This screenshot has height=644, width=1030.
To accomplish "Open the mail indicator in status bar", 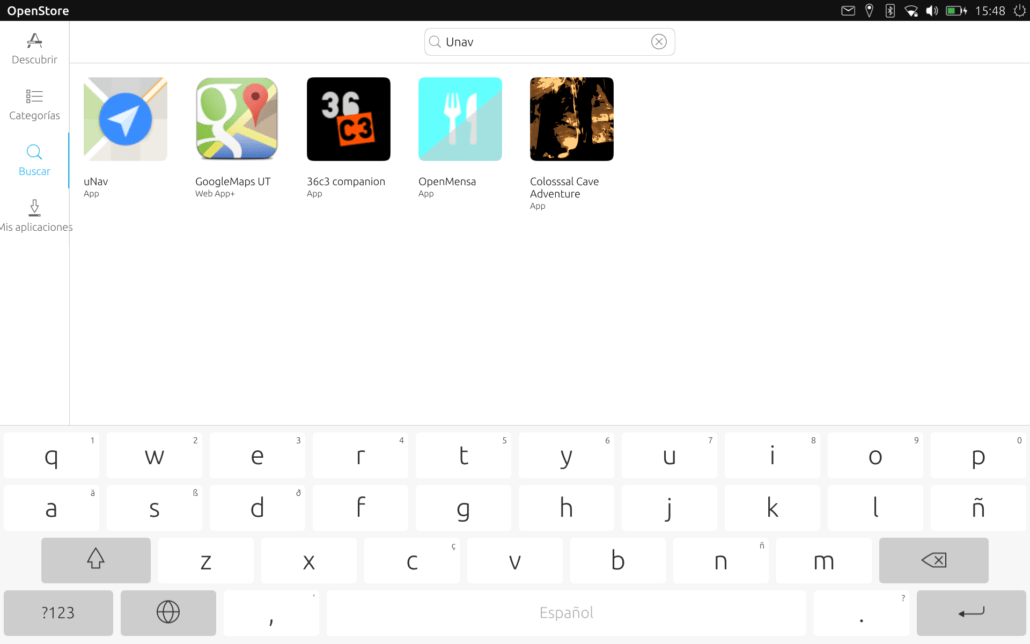I will 848,11.
